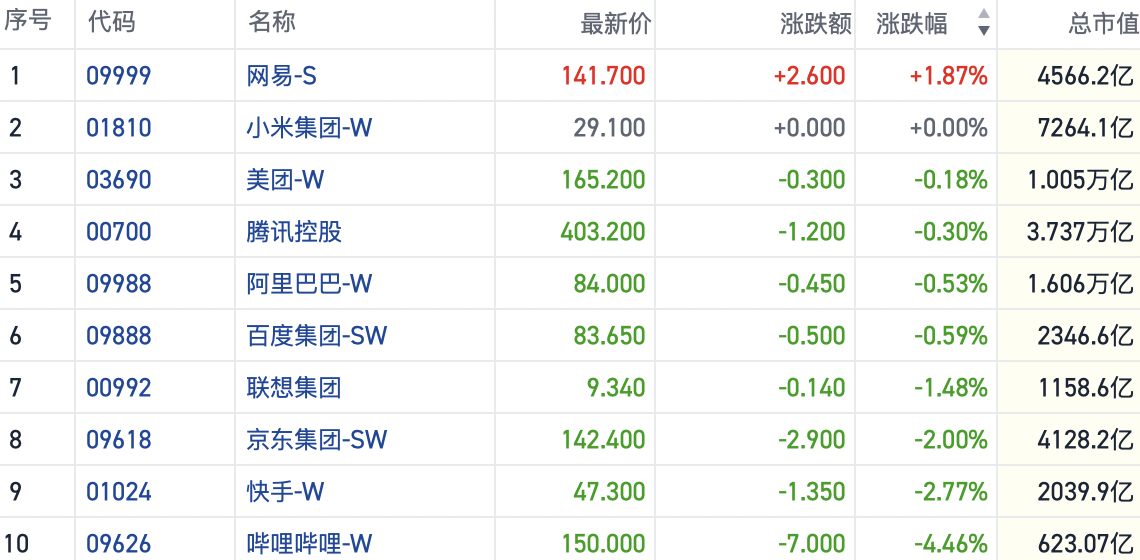Open the 哔哩哔哩-W stock link
Viewport: 1140px width, 560px height.
tap(309, 544)
